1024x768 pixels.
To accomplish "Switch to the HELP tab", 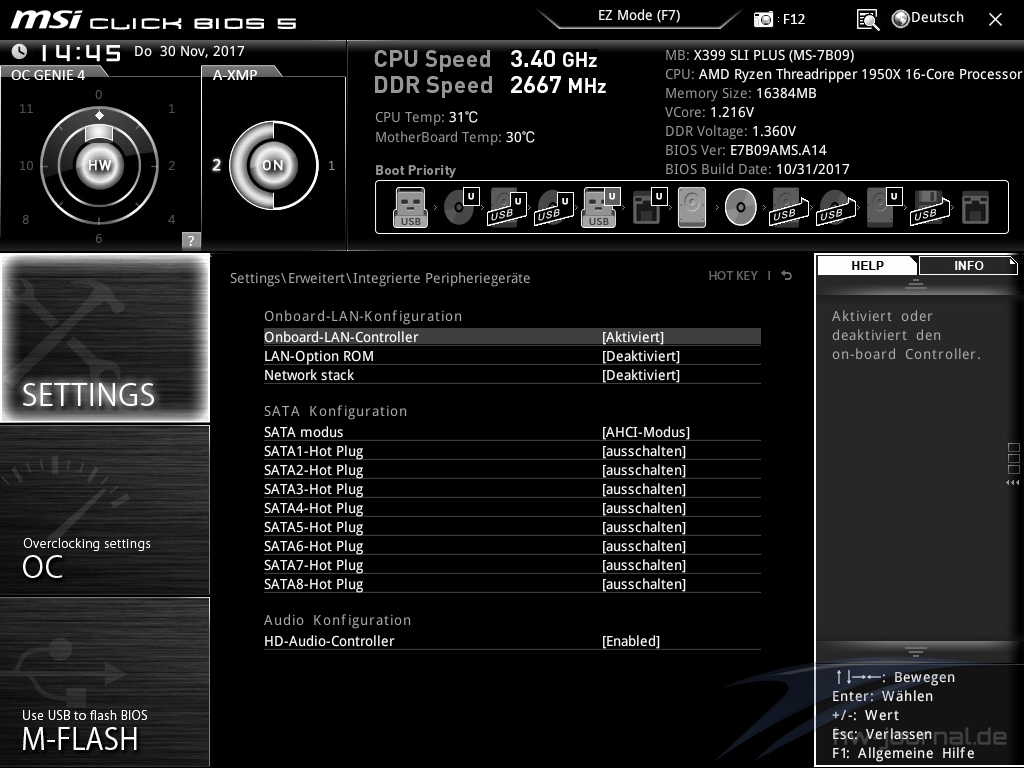I will (867, 266).
